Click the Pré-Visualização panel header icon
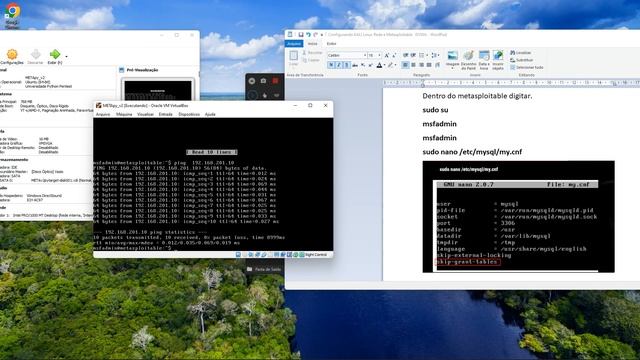 click(121, 70)
